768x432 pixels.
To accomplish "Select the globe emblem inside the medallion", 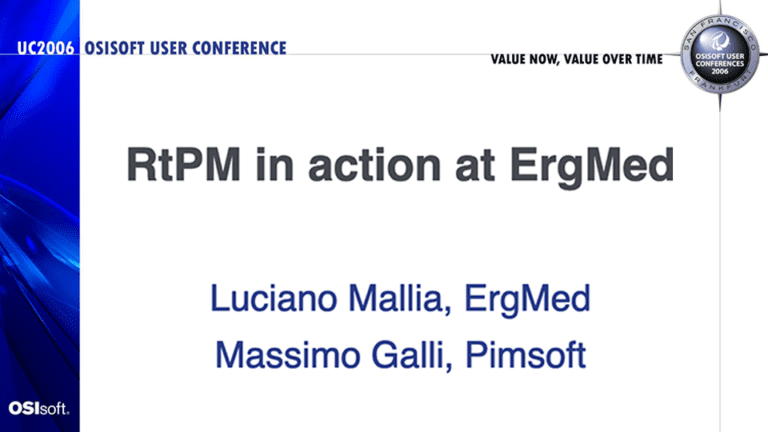I will click(x=719, y=41).
